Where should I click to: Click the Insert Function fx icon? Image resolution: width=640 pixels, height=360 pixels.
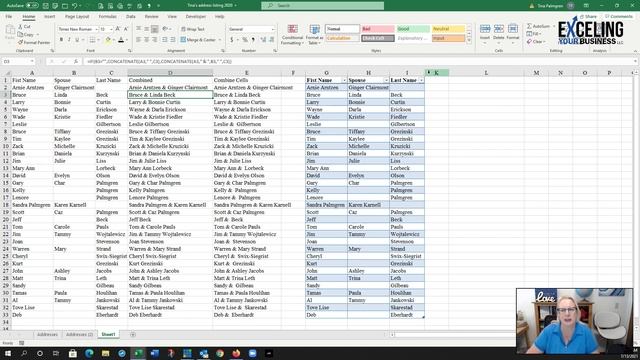[76, 61]
